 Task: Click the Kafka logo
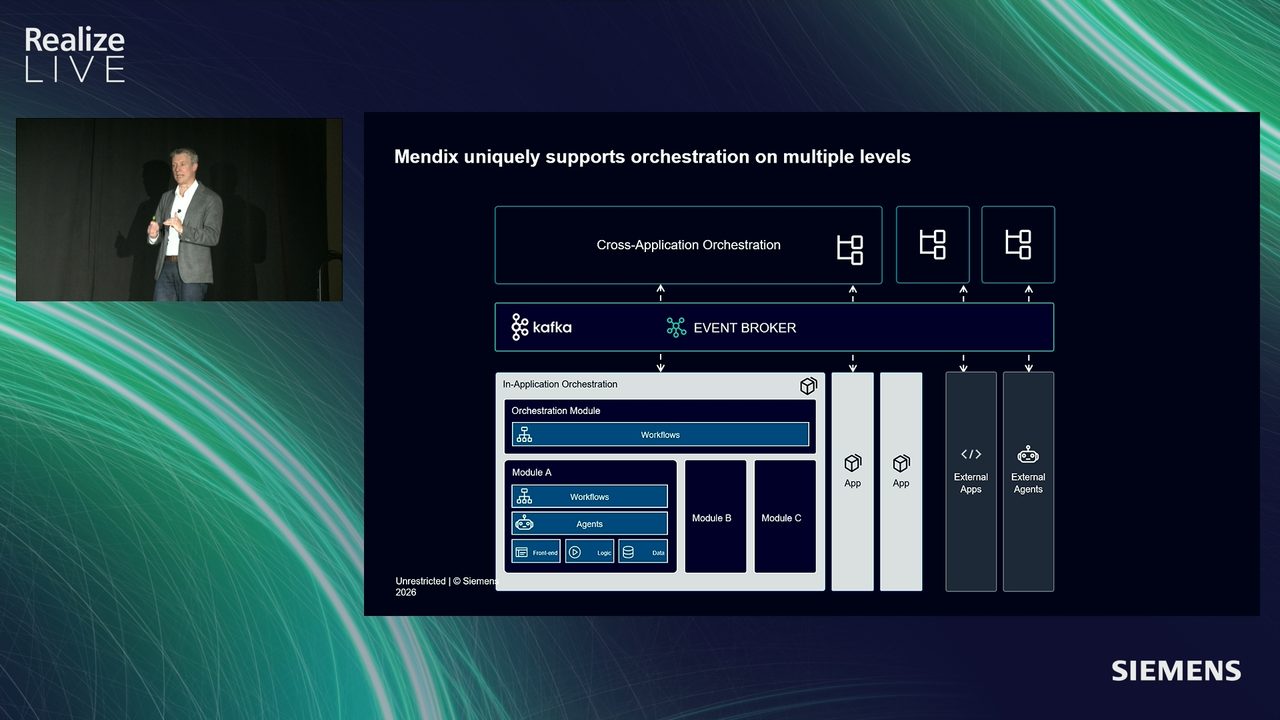coord(541,327)
